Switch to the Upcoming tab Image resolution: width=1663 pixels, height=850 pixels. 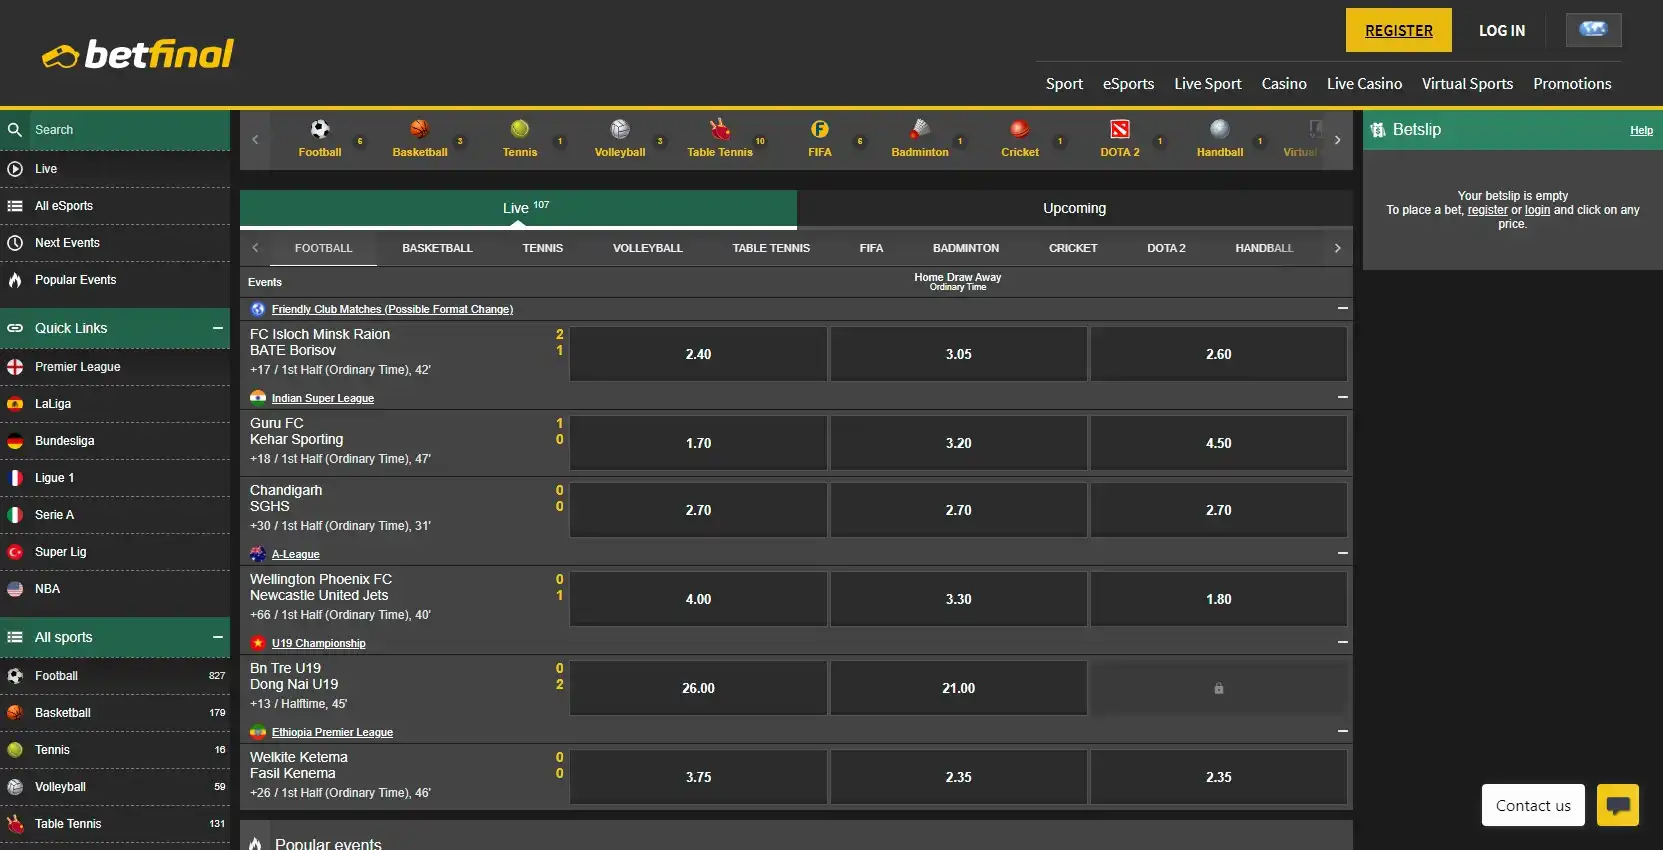click(1074, 208)
